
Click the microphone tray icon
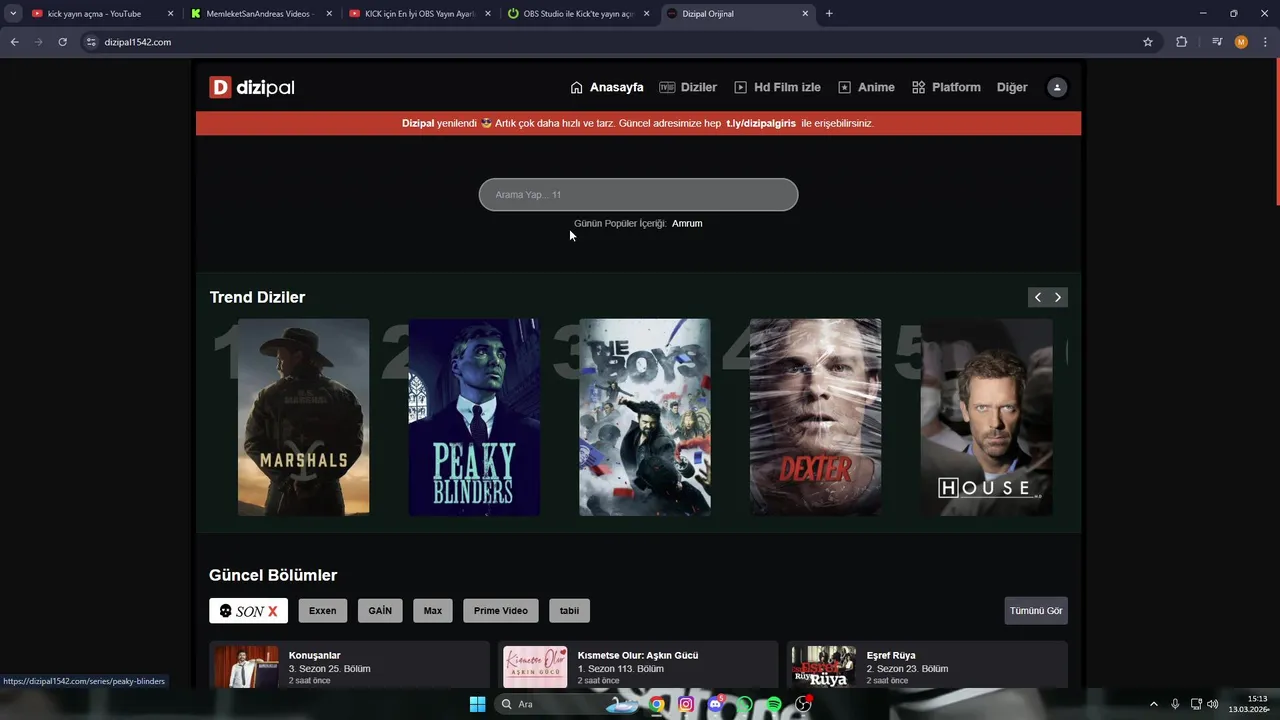tap(1175, 704)
